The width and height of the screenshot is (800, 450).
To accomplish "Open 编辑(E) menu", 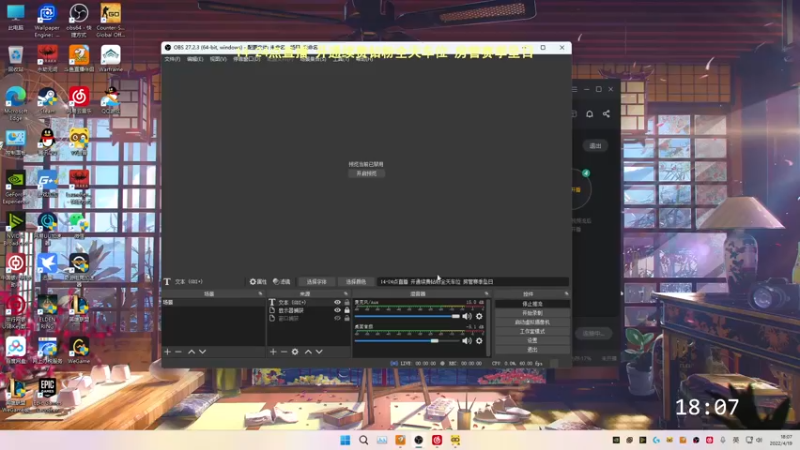I will [195, 59].
